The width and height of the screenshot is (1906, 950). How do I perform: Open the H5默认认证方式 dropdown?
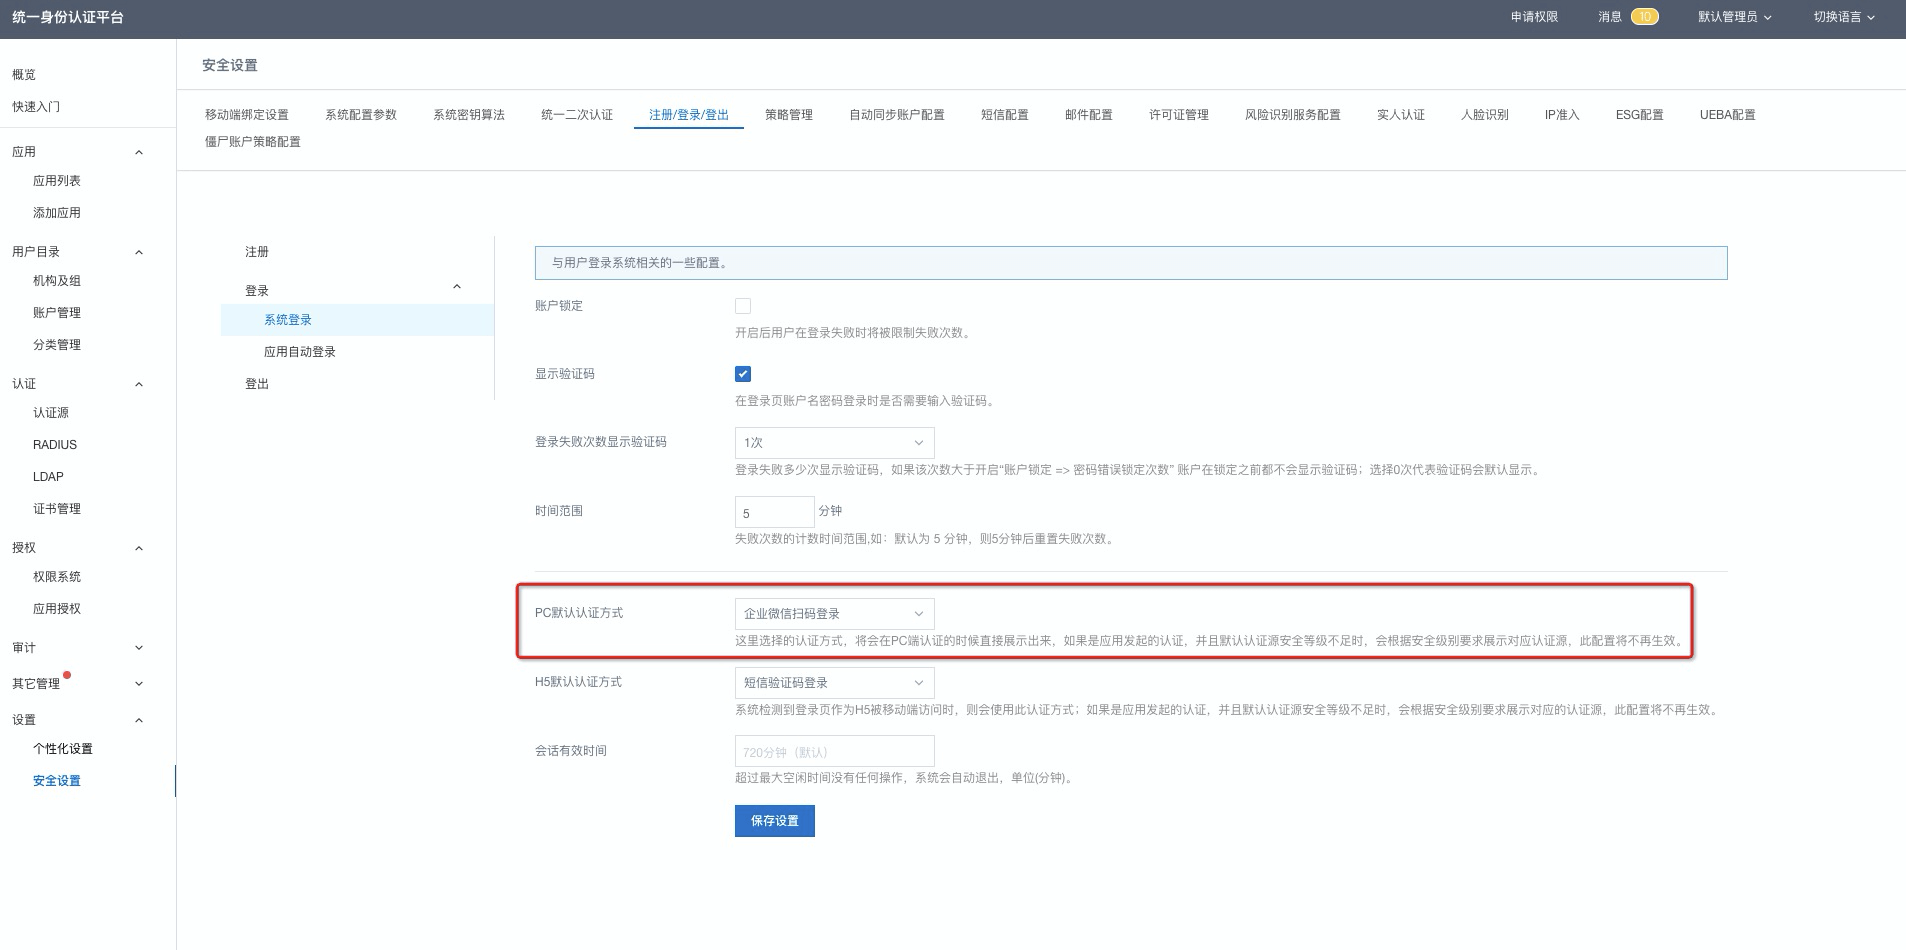click(834, 683)
